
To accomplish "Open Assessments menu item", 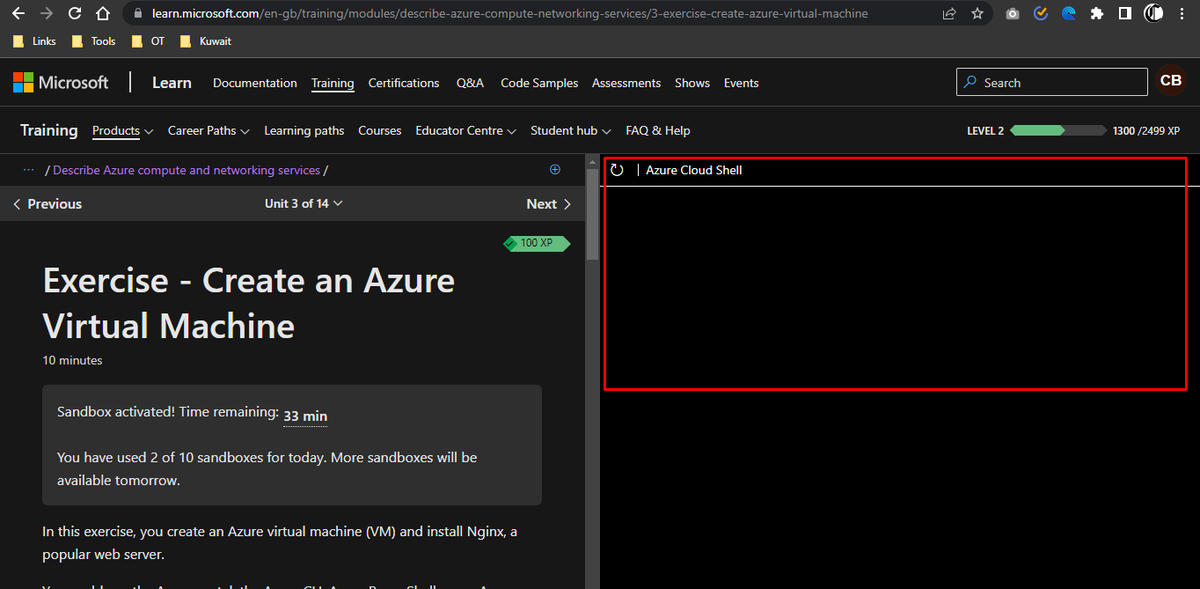I will pos(626,83).
